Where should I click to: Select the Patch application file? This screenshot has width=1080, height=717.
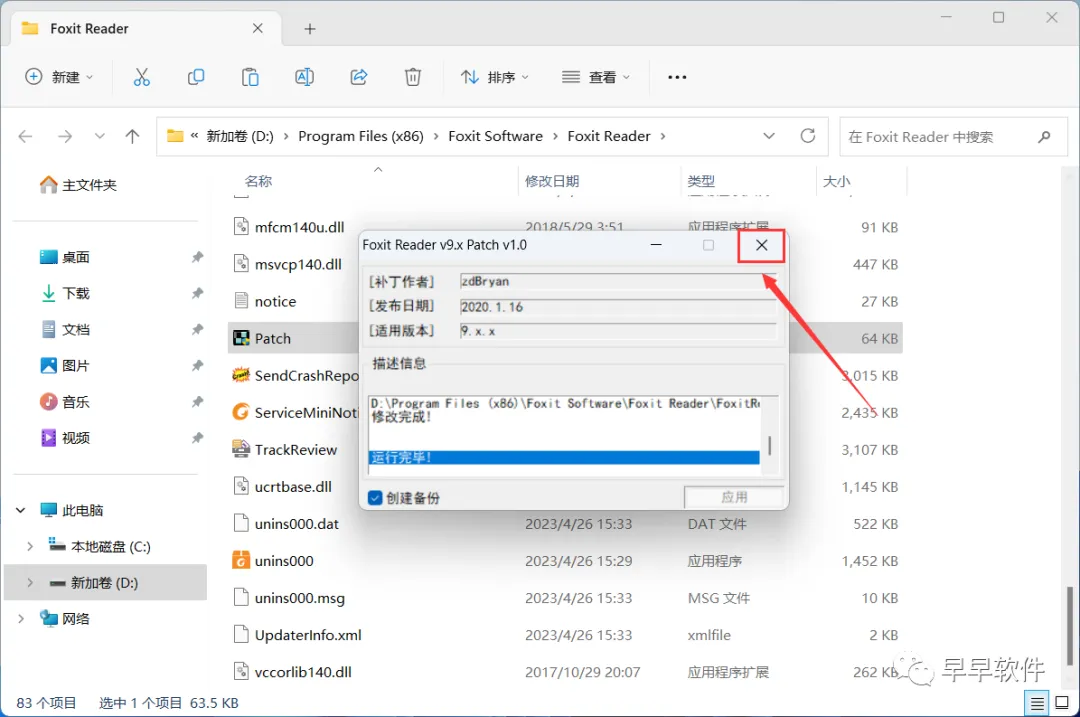point(272,339)
